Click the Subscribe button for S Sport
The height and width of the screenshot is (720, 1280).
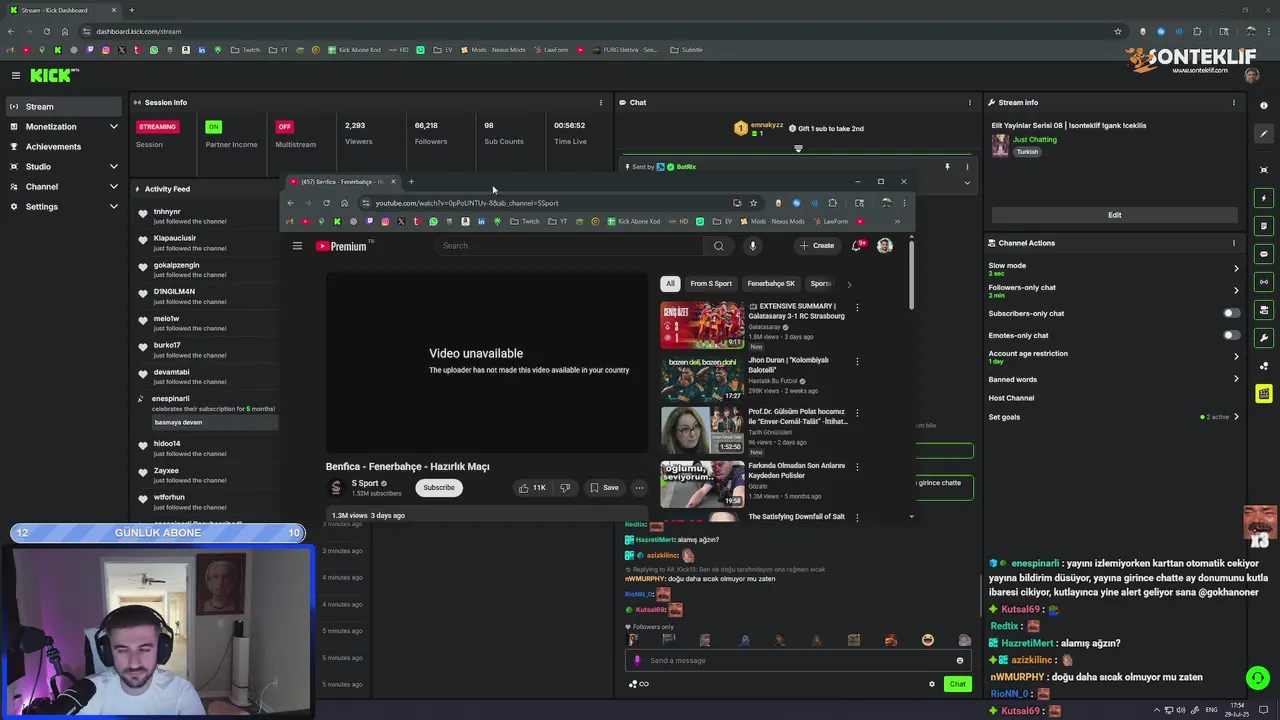438,488
